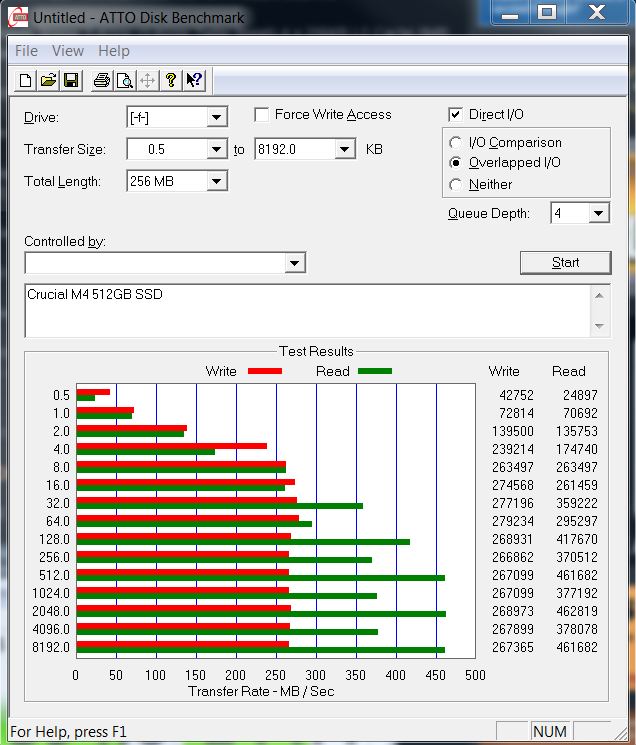
Task: Click the New file toolbar icon
Action: point(25,81)
